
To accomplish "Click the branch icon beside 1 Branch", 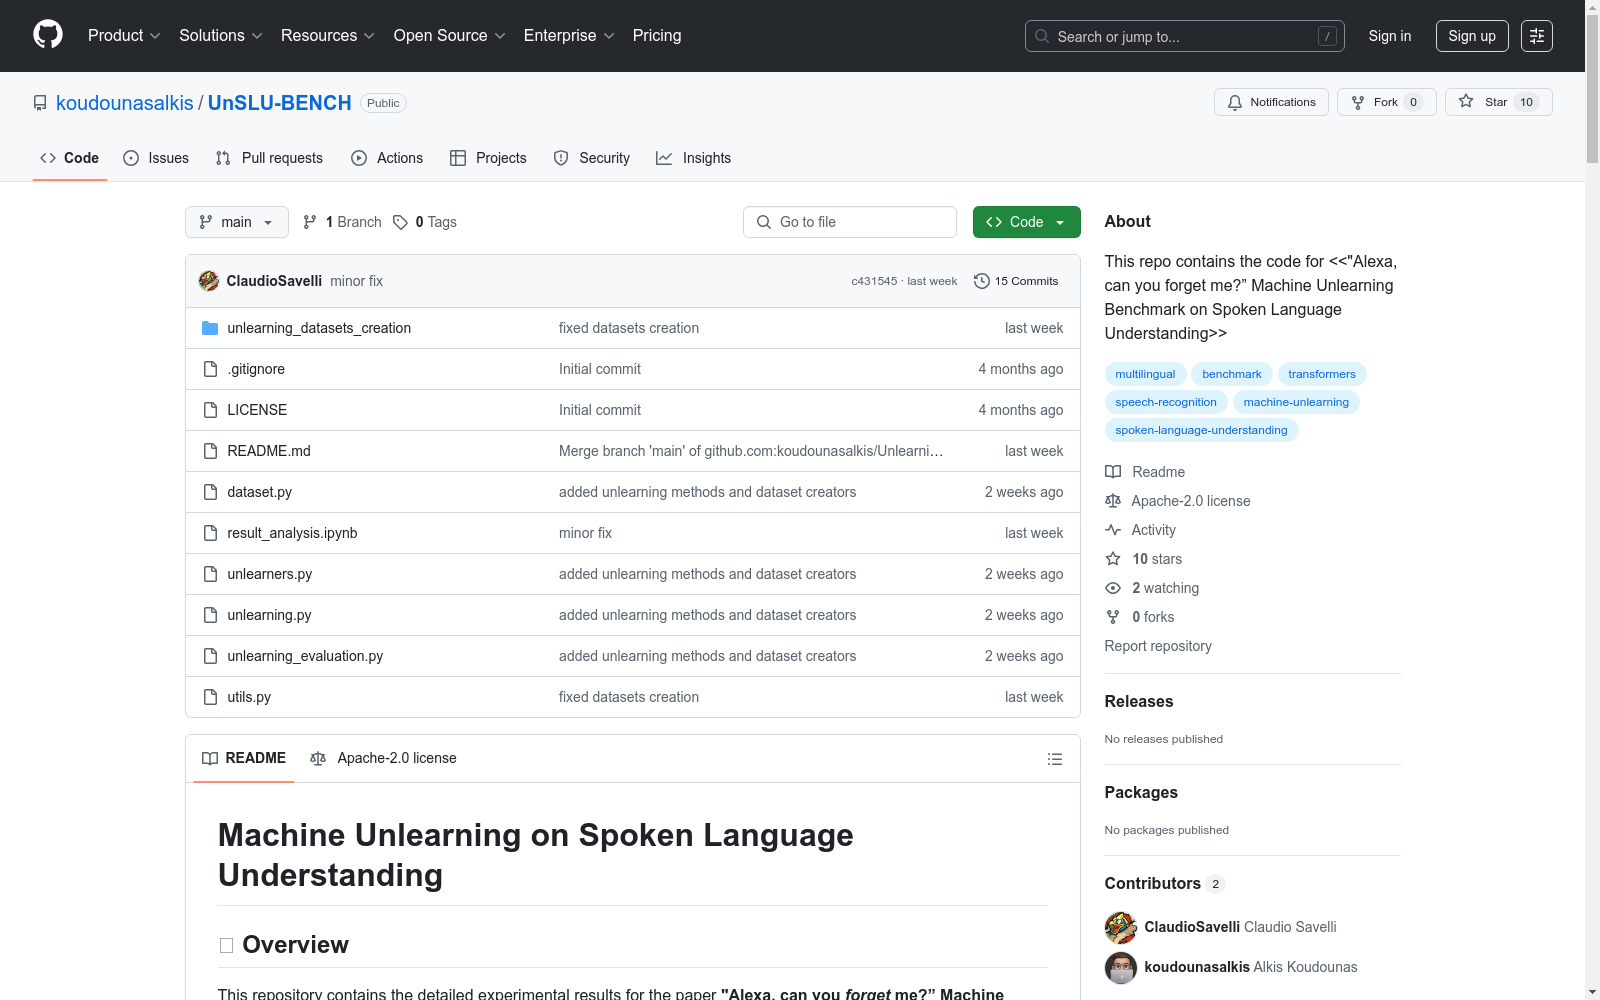I will [x=310, y=222].
